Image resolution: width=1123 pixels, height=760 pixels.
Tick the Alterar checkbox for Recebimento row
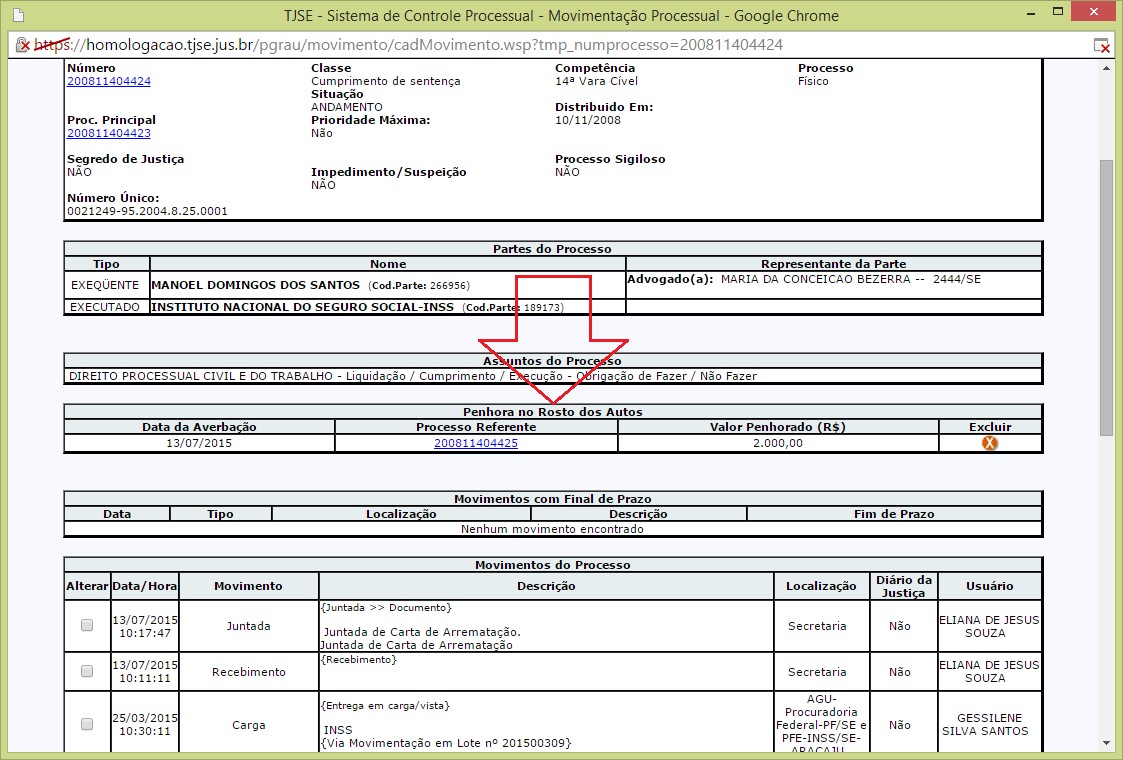click(87, 671)
